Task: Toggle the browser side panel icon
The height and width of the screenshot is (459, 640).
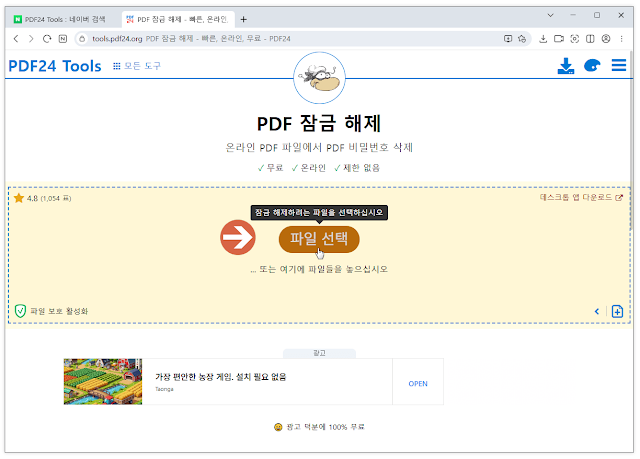Action: 590,39
